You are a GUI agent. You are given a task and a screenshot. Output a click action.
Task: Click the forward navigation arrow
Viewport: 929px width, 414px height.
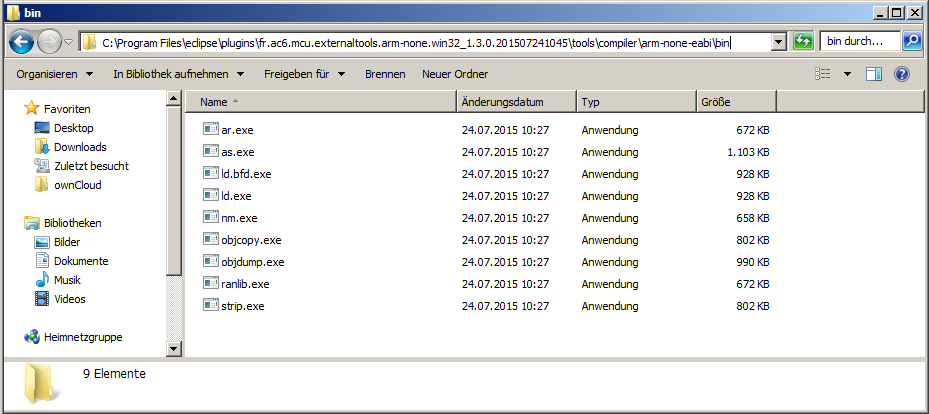point(49,41)
